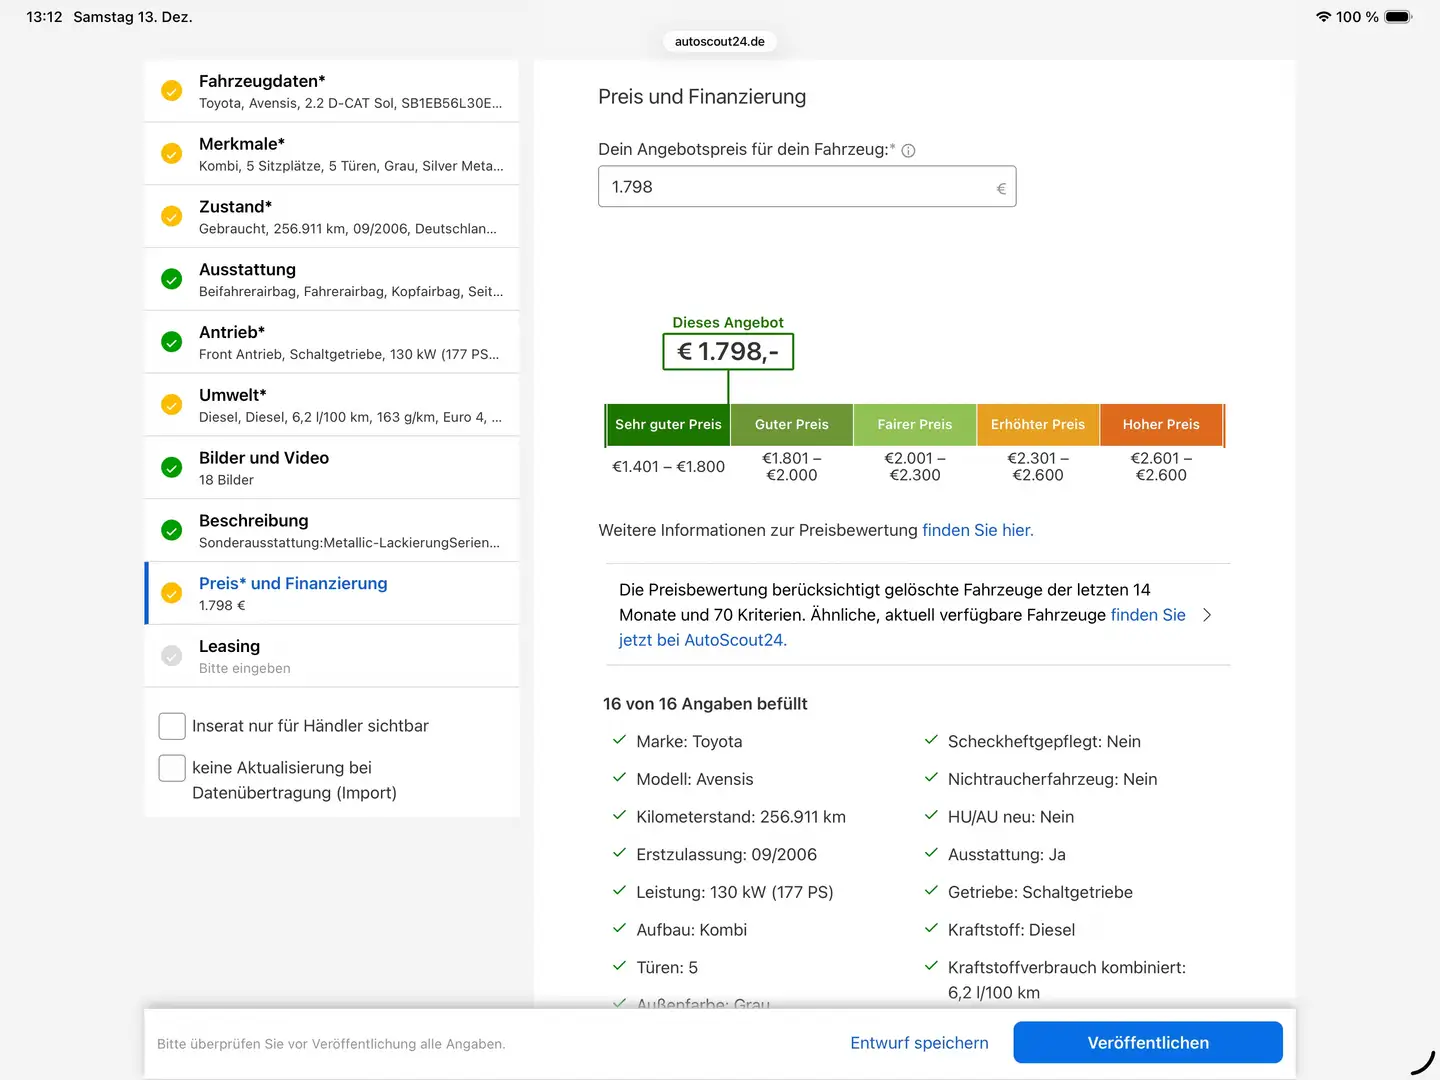
Task: Follow the 'finden Sie hier.' link
Action: coord(977,530)
